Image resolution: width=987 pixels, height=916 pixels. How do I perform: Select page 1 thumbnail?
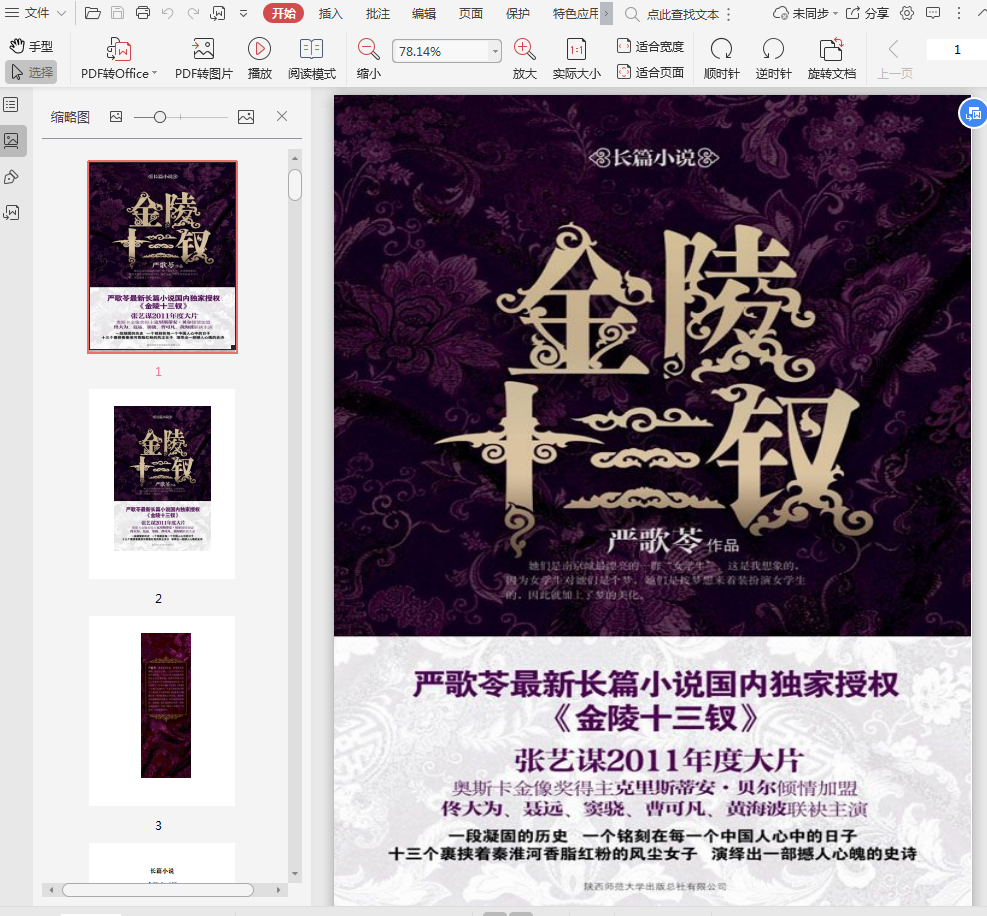point(162,257)
